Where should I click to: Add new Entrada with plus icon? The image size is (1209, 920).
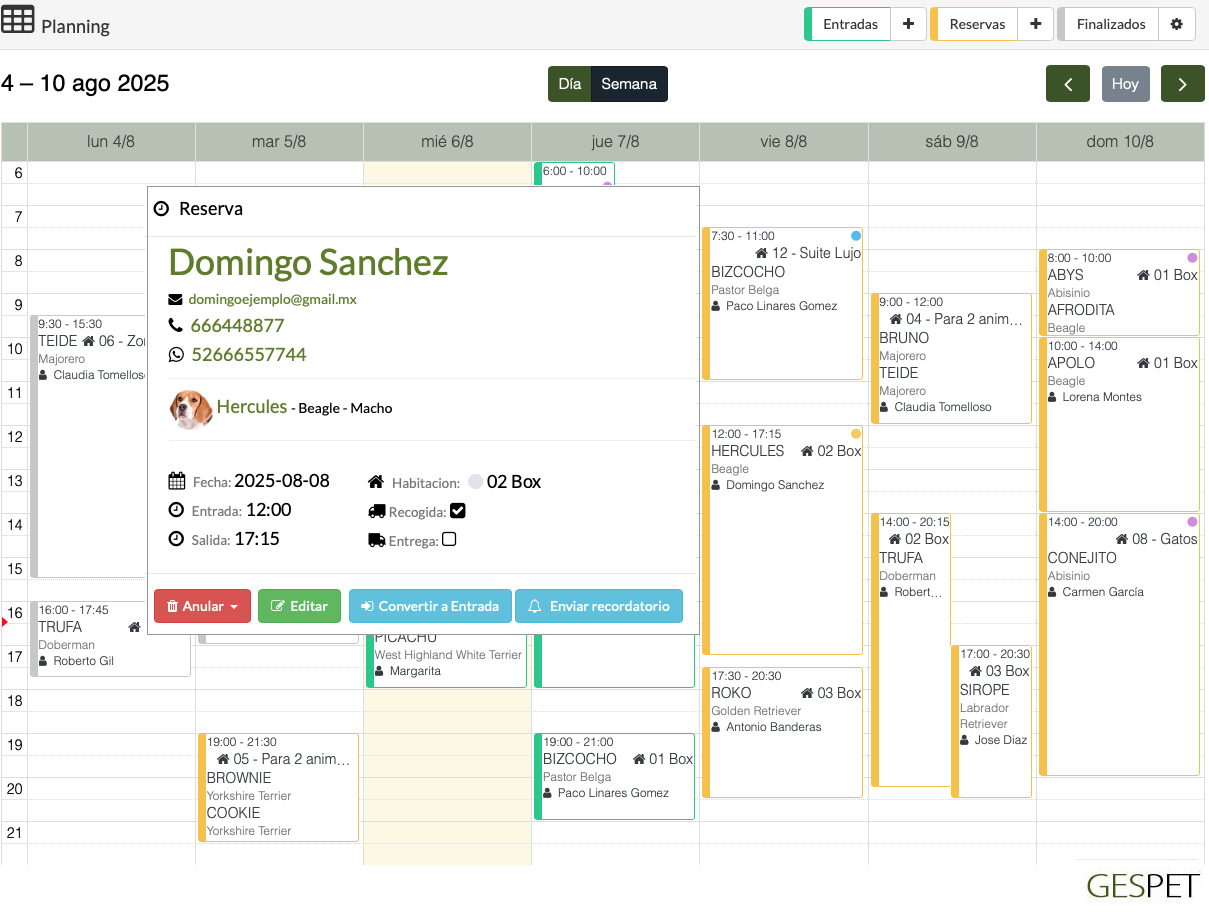908,25
